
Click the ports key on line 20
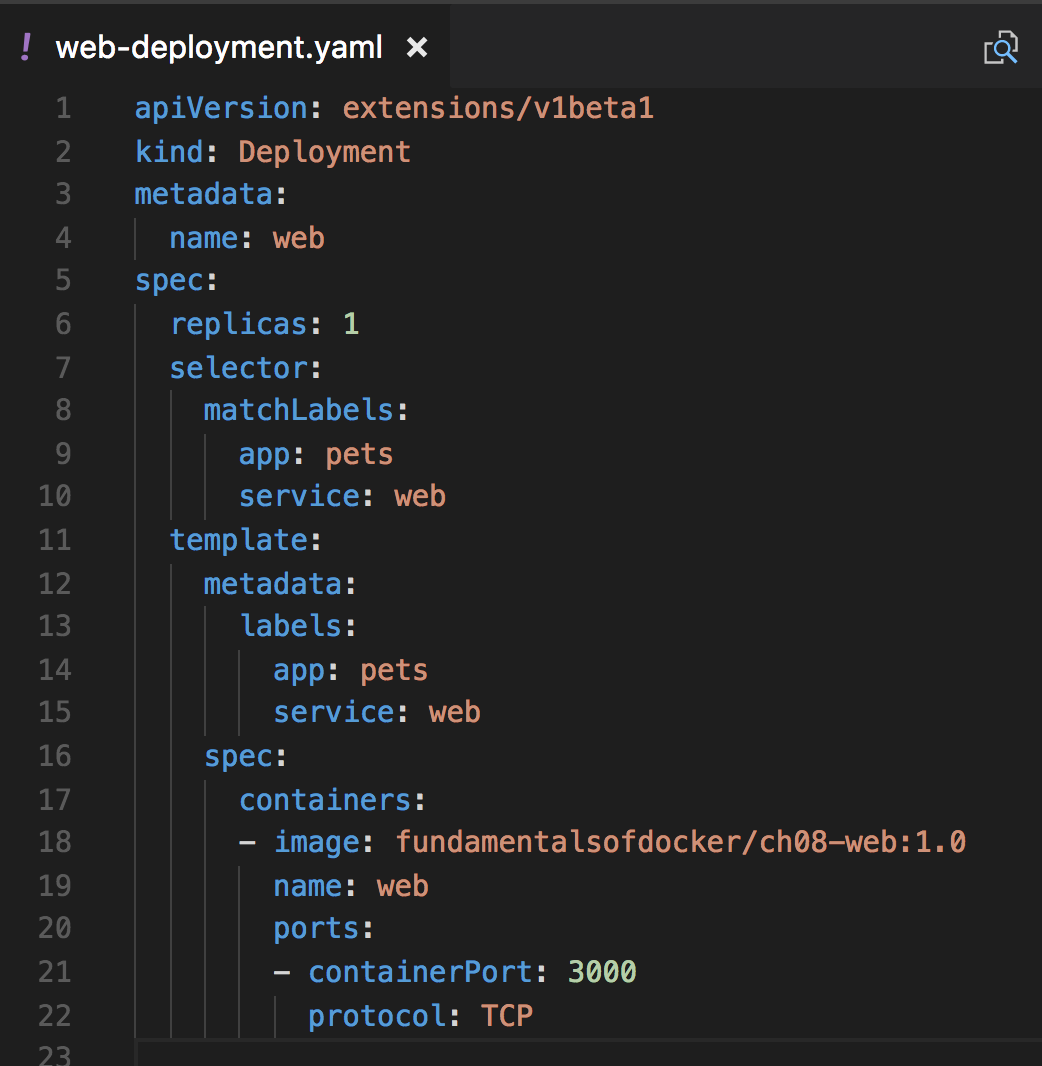[x=316, y=929]
